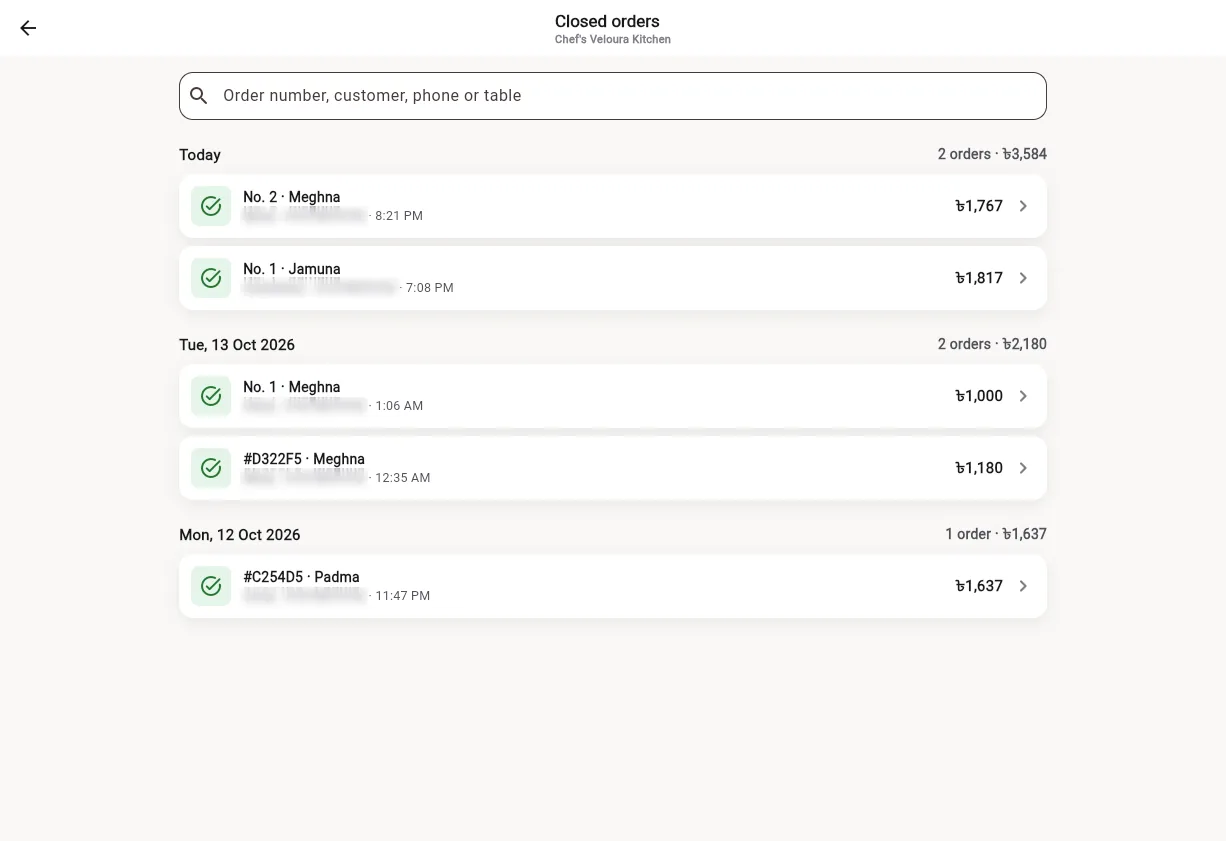1226x841 pixels.
Task: Focus the order number search field
Action: coord(613,96)
